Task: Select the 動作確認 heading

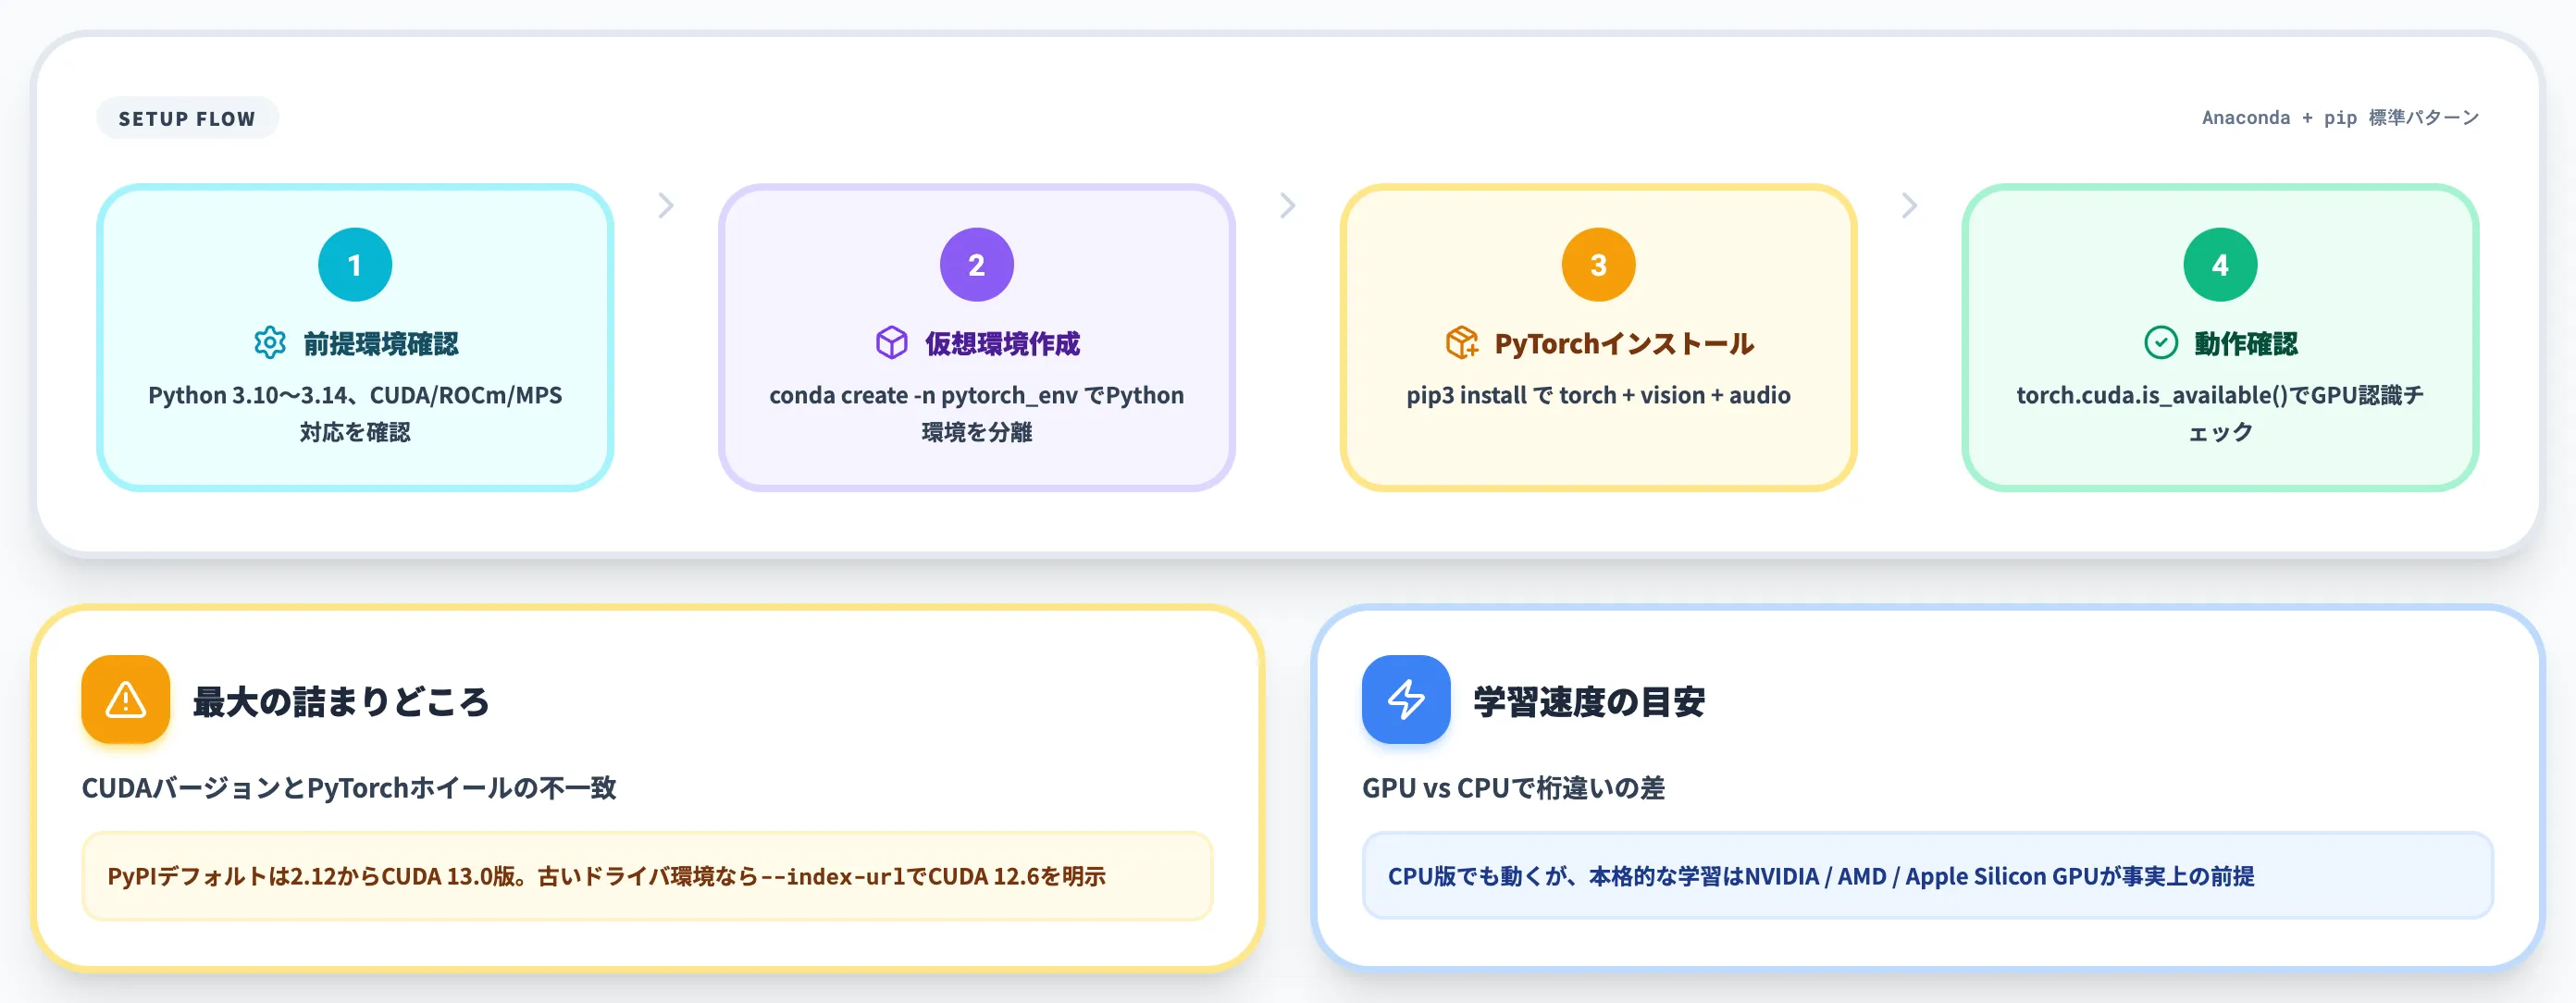Action: click(2246, 344)
